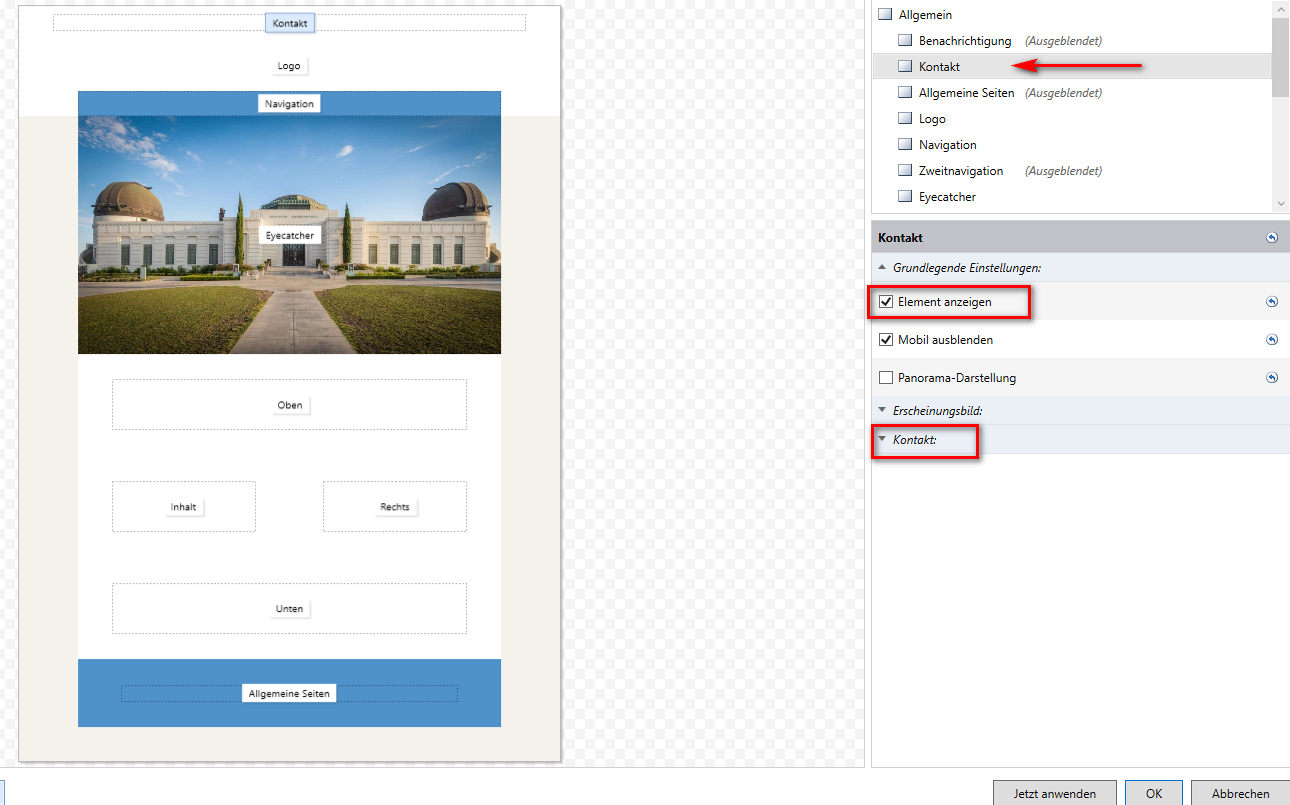Reset the Panorama-Darstellung setting

pos(1272,378)
